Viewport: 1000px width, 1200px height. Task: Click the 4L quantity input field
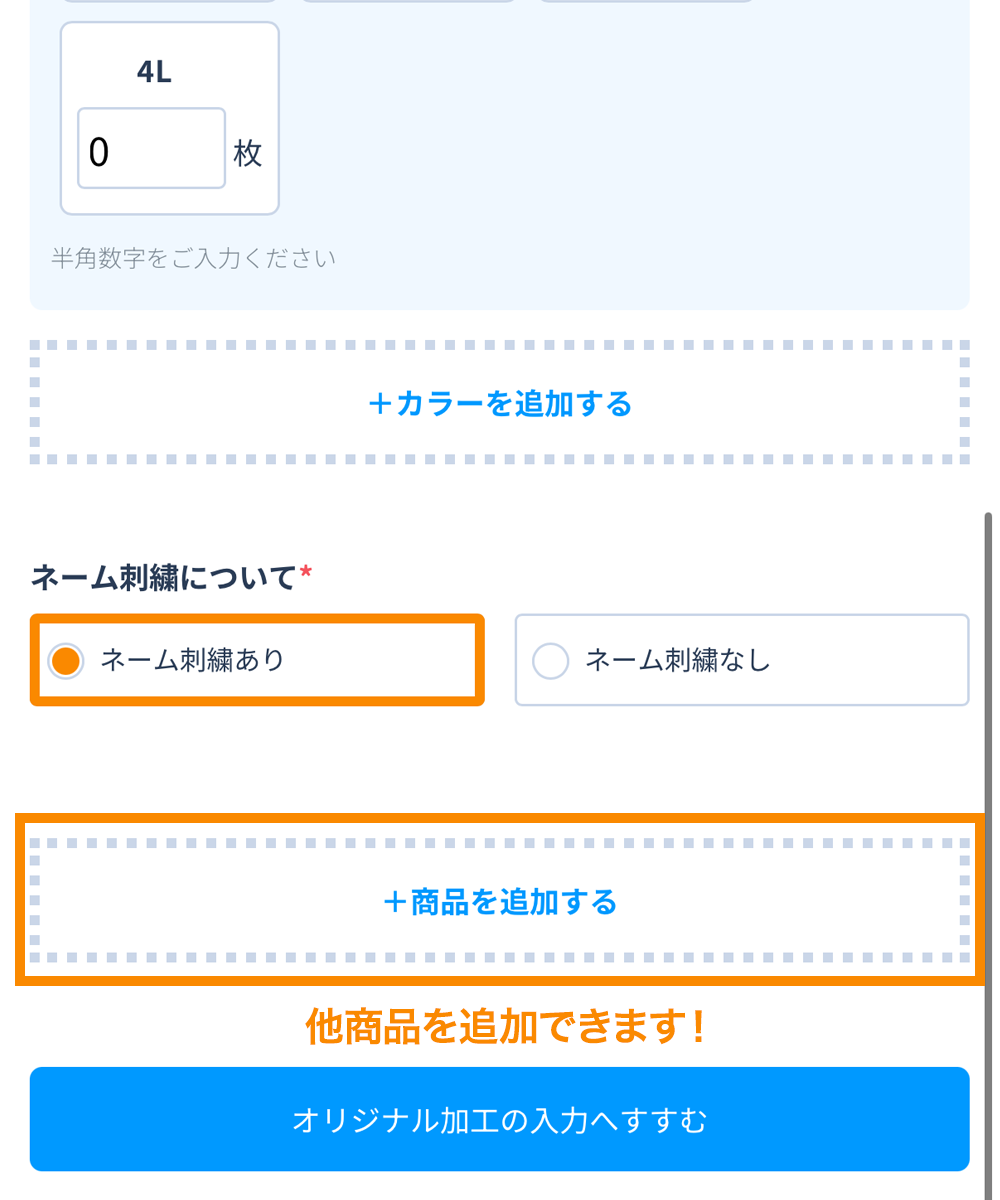coord(151,148)
